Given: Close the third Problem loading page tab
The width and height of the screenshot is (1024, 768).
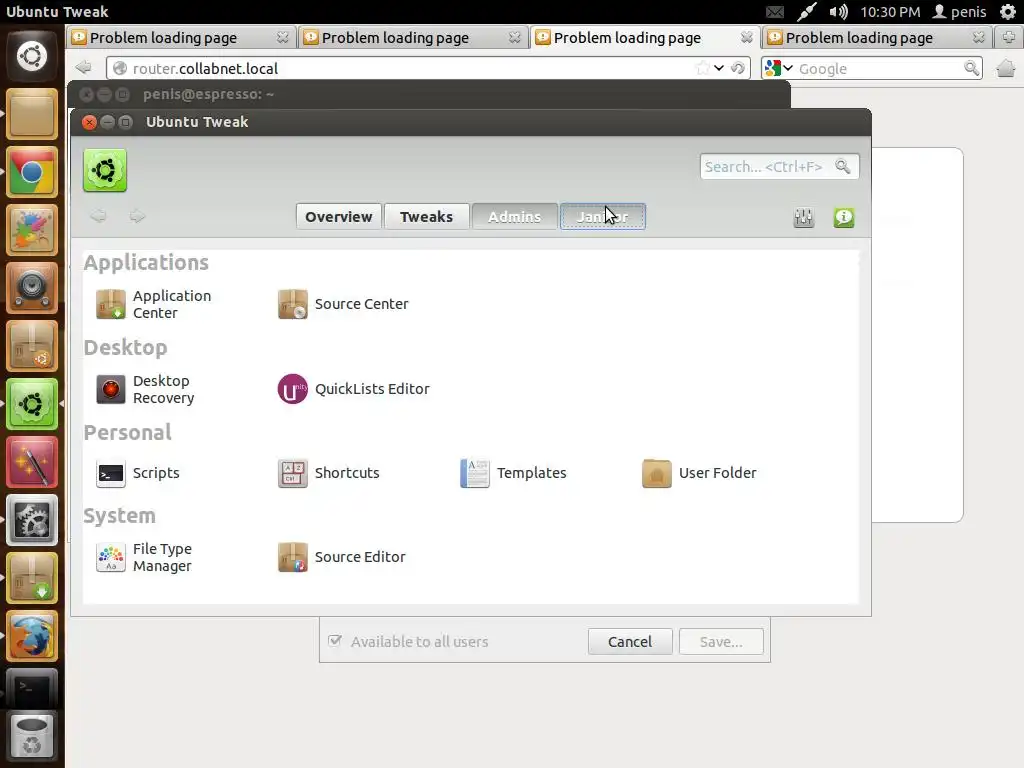Looking at the screenshot, I should (746, 37).
